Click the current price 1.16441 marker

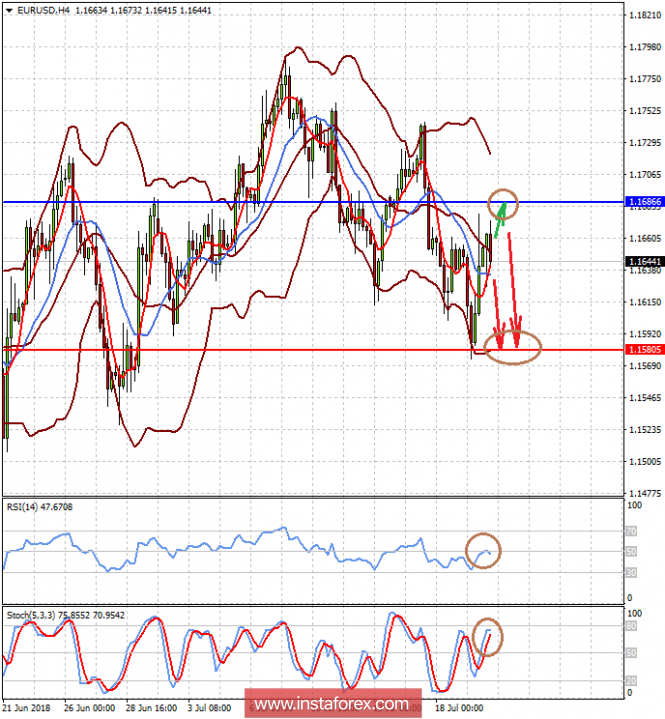pyautogui.click(x=642, y=262)
